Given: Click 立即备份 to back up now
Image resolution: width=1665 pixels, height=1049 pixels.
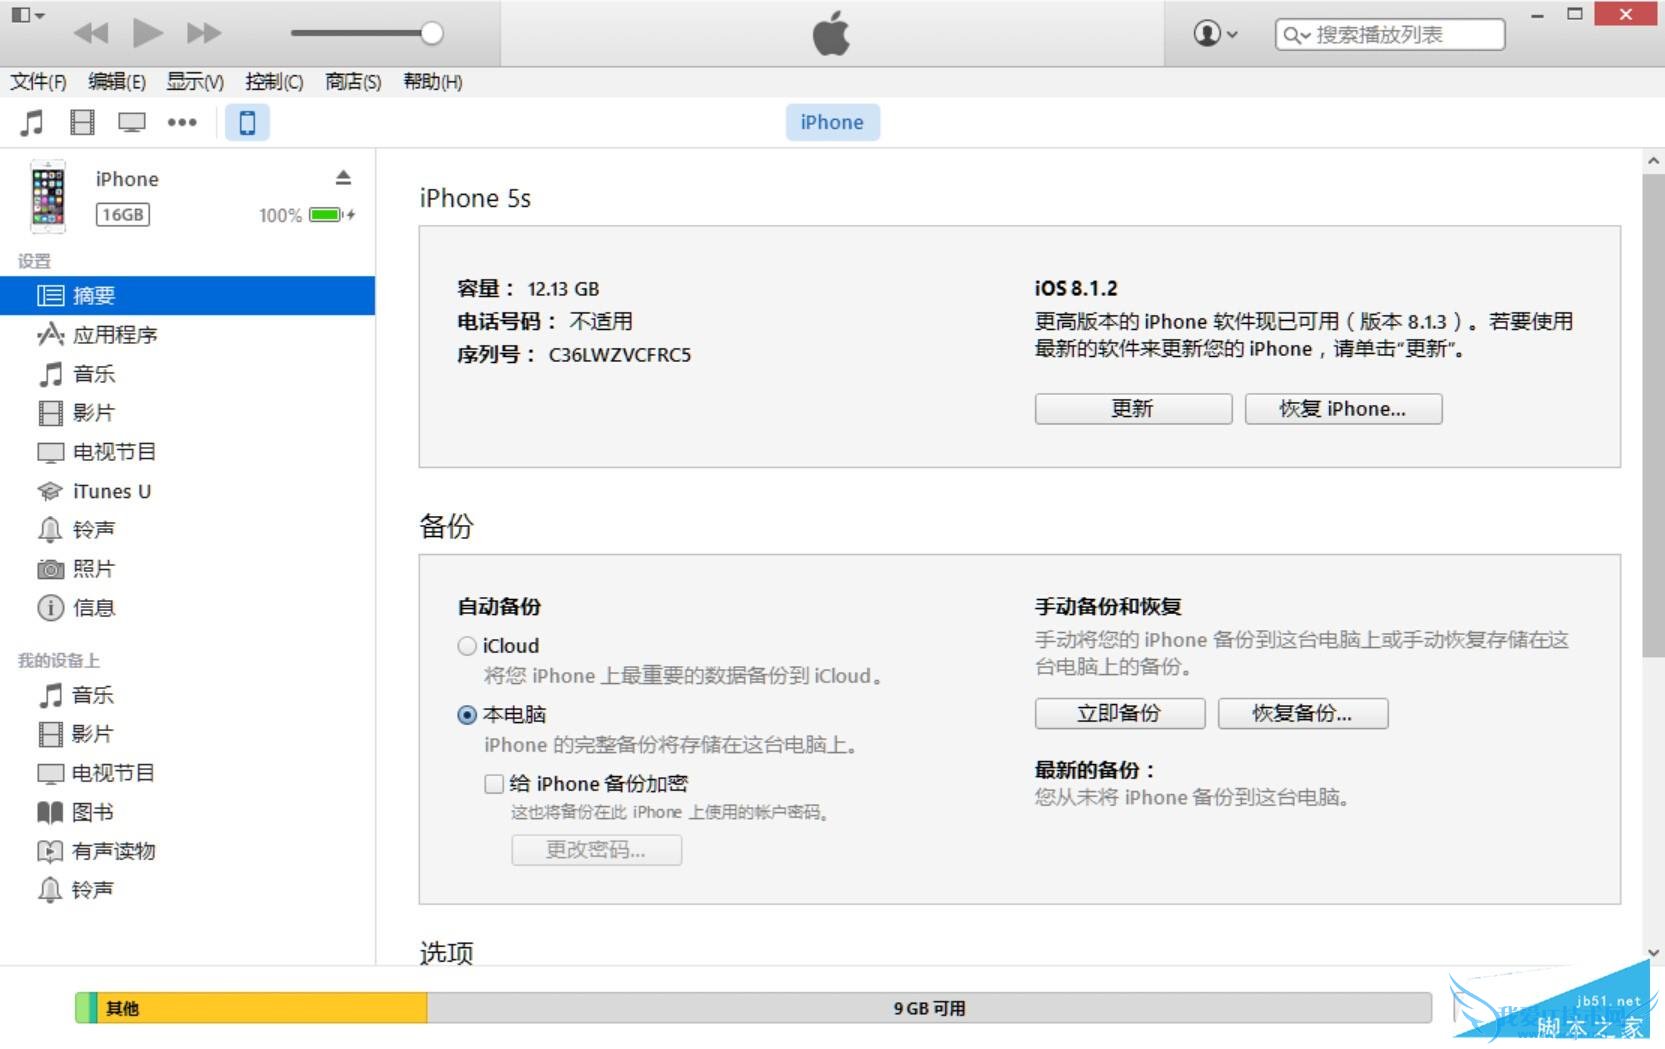Looking at the screenshot, I should point(1119,713).
